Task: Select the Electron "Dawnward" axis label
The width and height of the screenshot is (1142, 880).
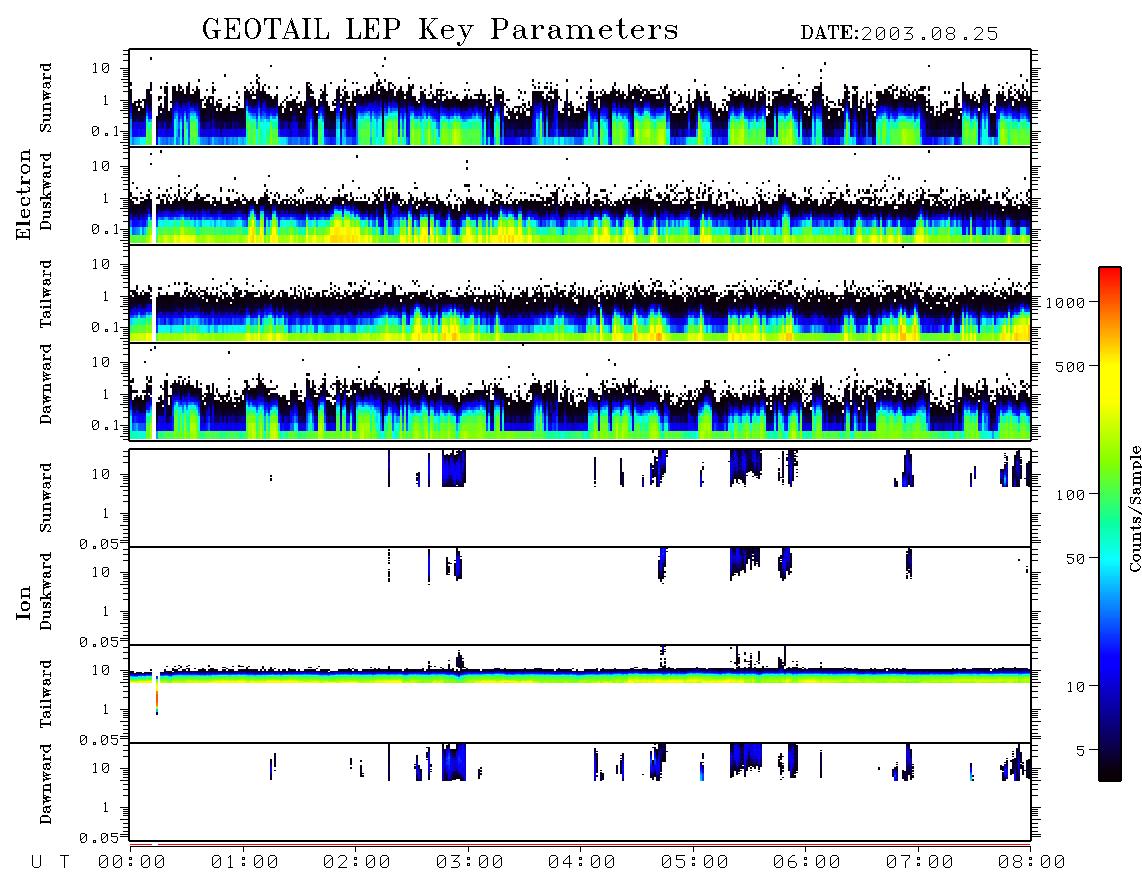Action: 46,384
